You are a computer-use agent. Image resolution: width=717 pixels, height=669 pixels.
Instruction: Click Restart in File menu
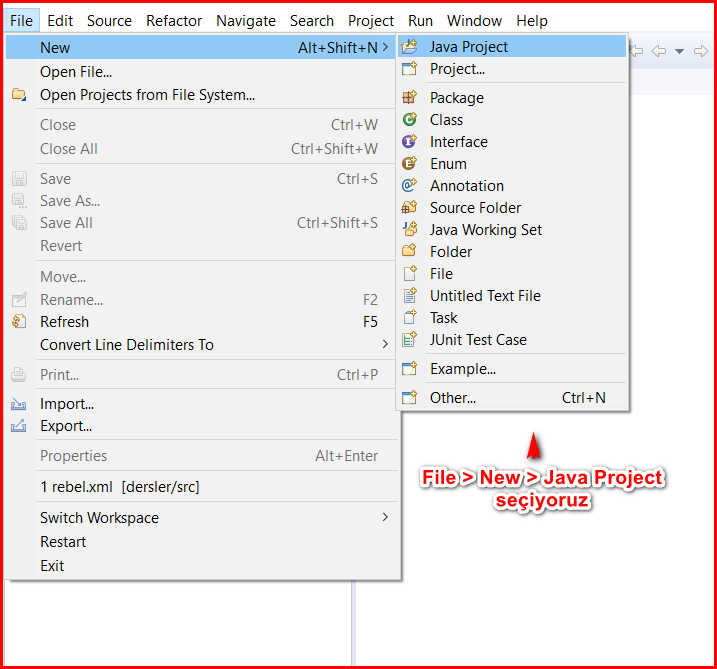(x=201, y=541)
